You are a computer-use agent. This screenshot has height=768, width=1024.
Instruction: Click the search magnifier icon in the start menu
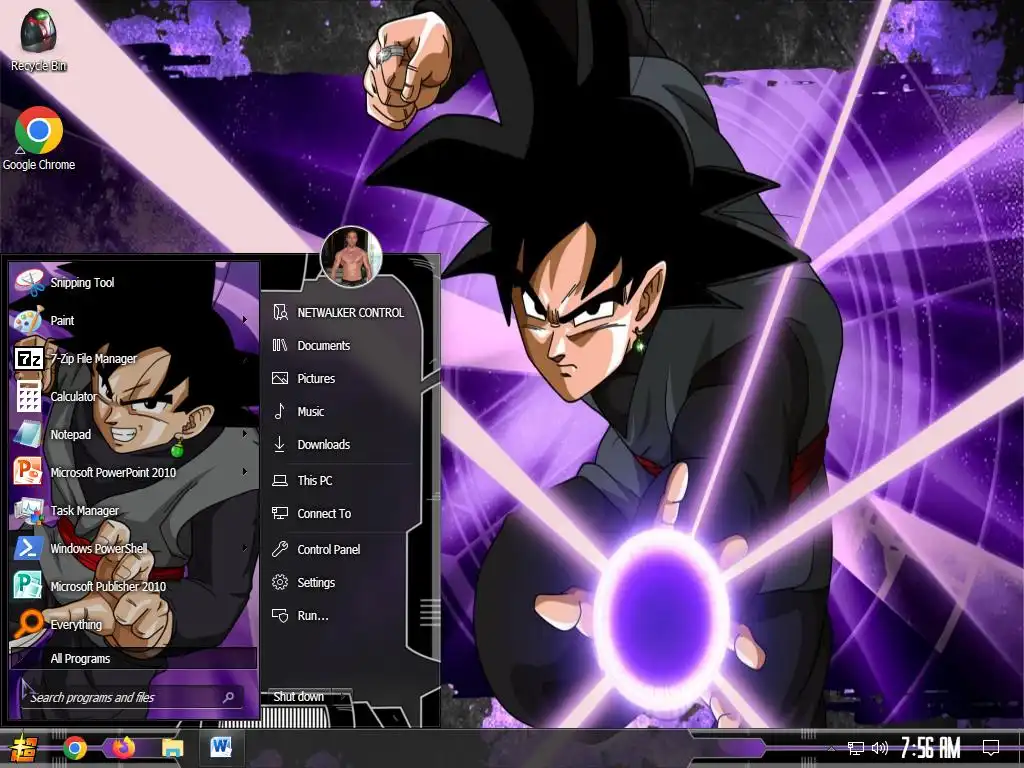point(229,697)
